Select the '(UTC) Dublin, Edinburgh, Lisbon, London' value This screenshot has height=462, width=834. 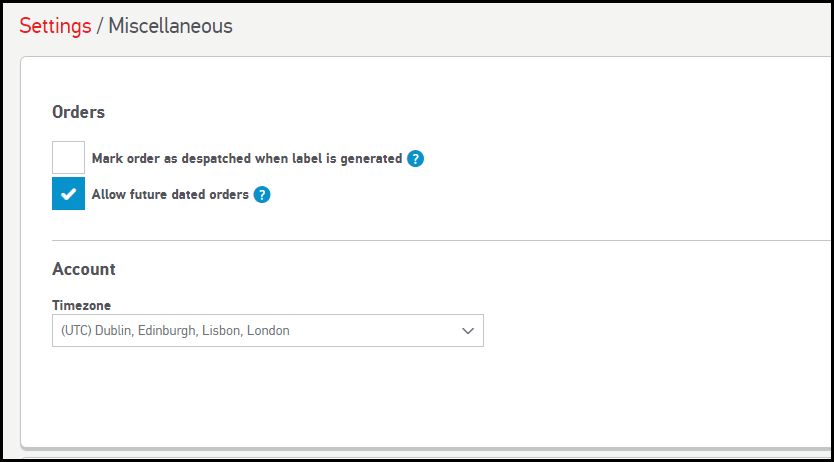pos(175,331)
